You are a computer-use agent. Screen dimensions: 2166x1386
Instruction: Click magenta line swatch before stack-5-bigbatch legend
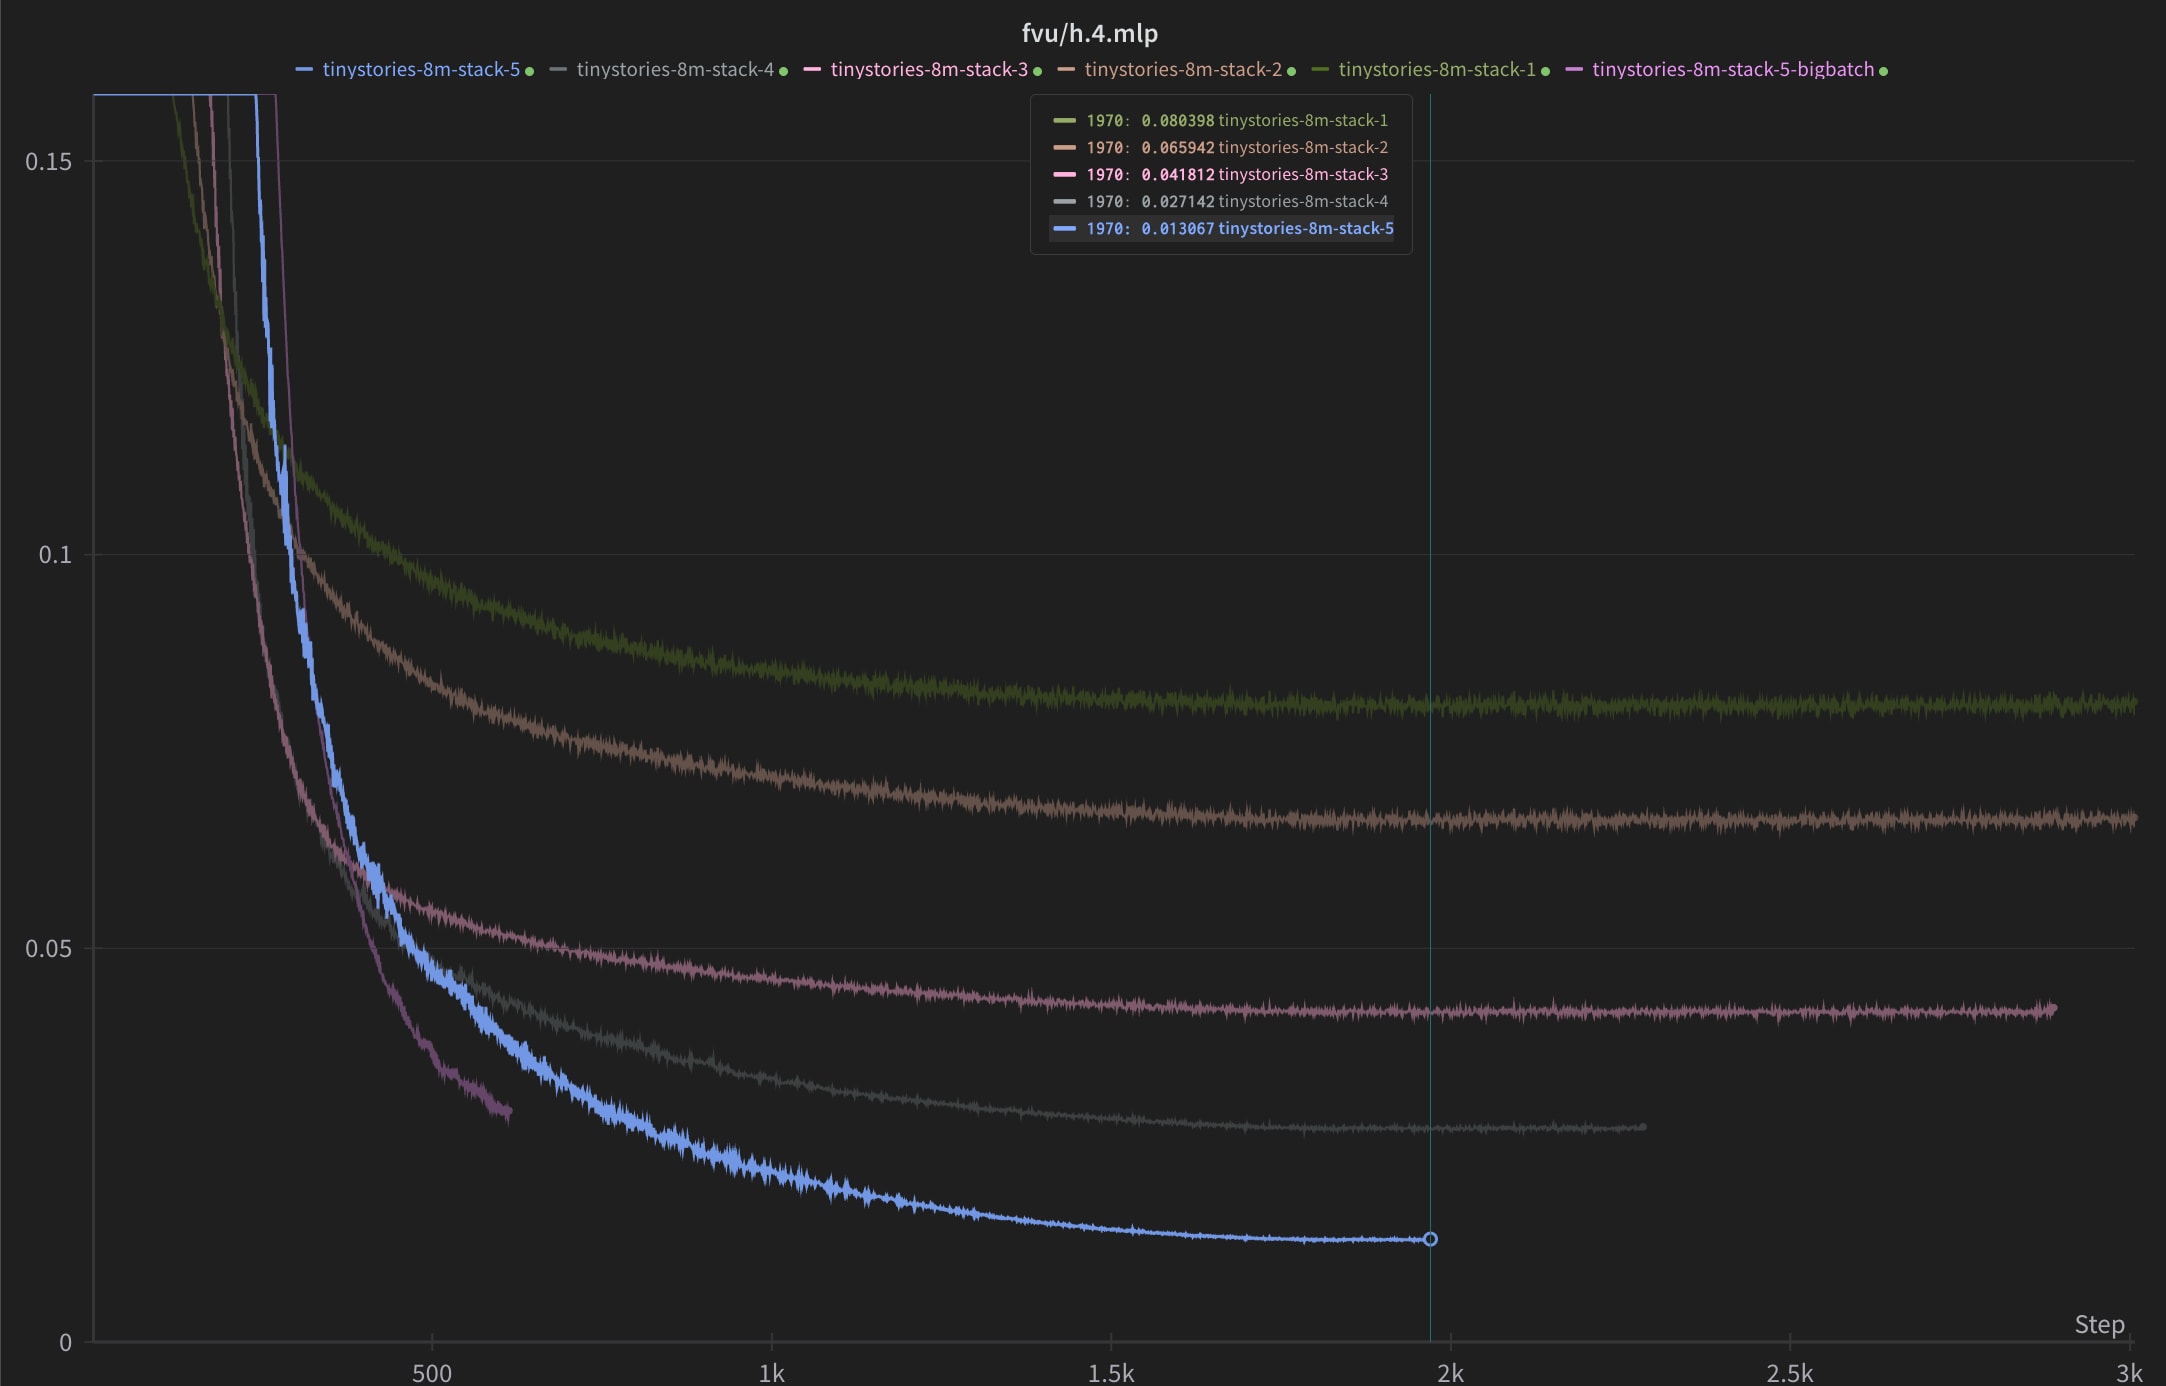[1574, 69]
